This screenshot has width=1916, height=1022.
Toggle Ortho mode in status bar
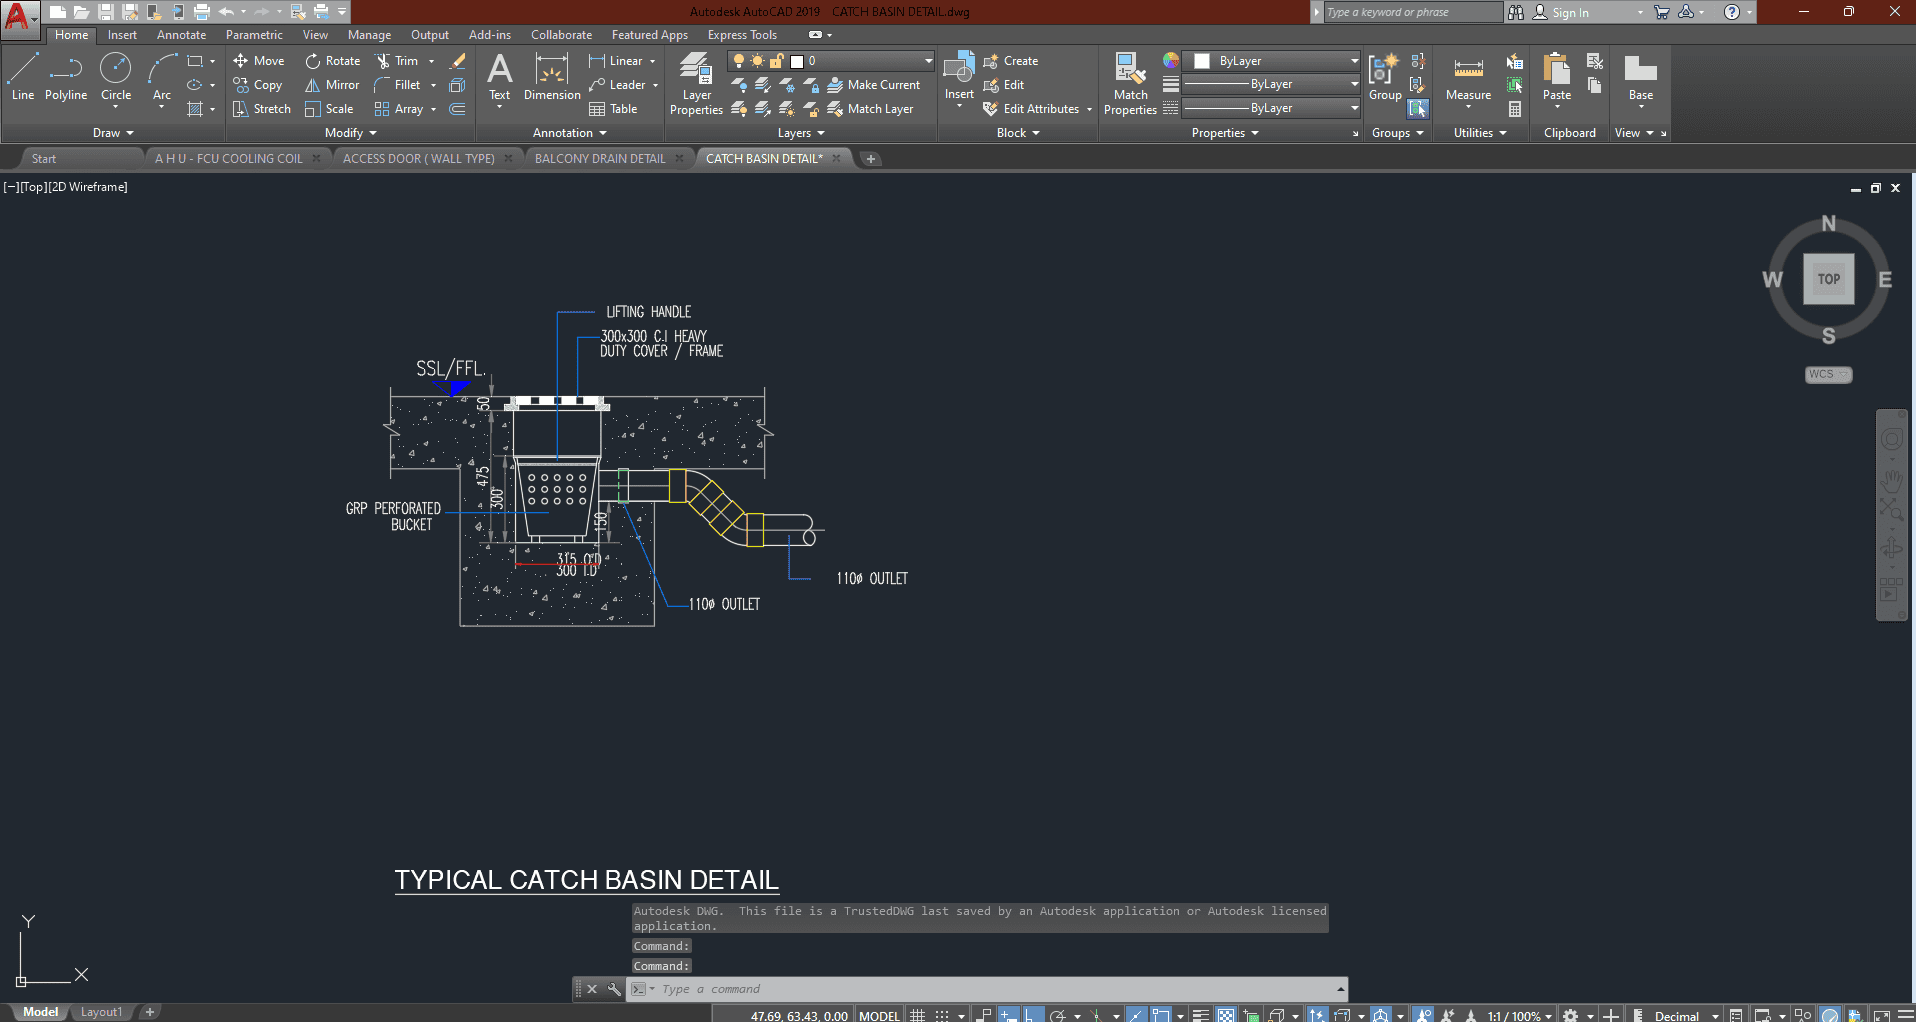tap(1032, 1015)
